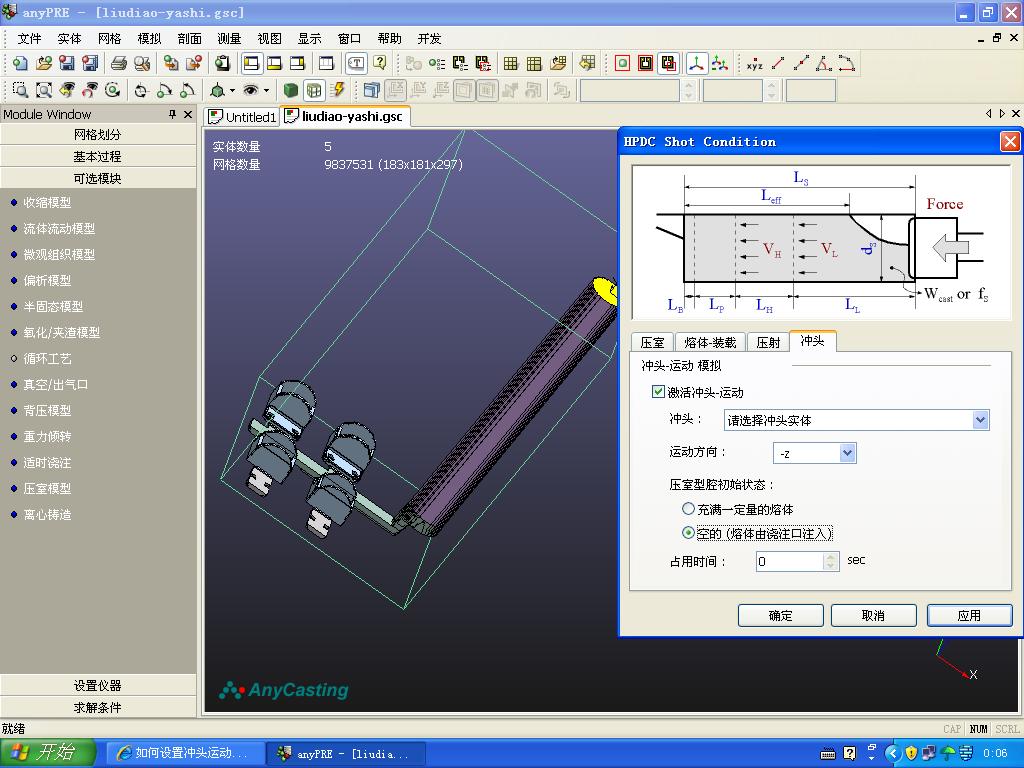Image resolution: width=1024 pixels, height=768 pixels.
Task: Click the arc radius measurement icon
Action: click(847, 63)
